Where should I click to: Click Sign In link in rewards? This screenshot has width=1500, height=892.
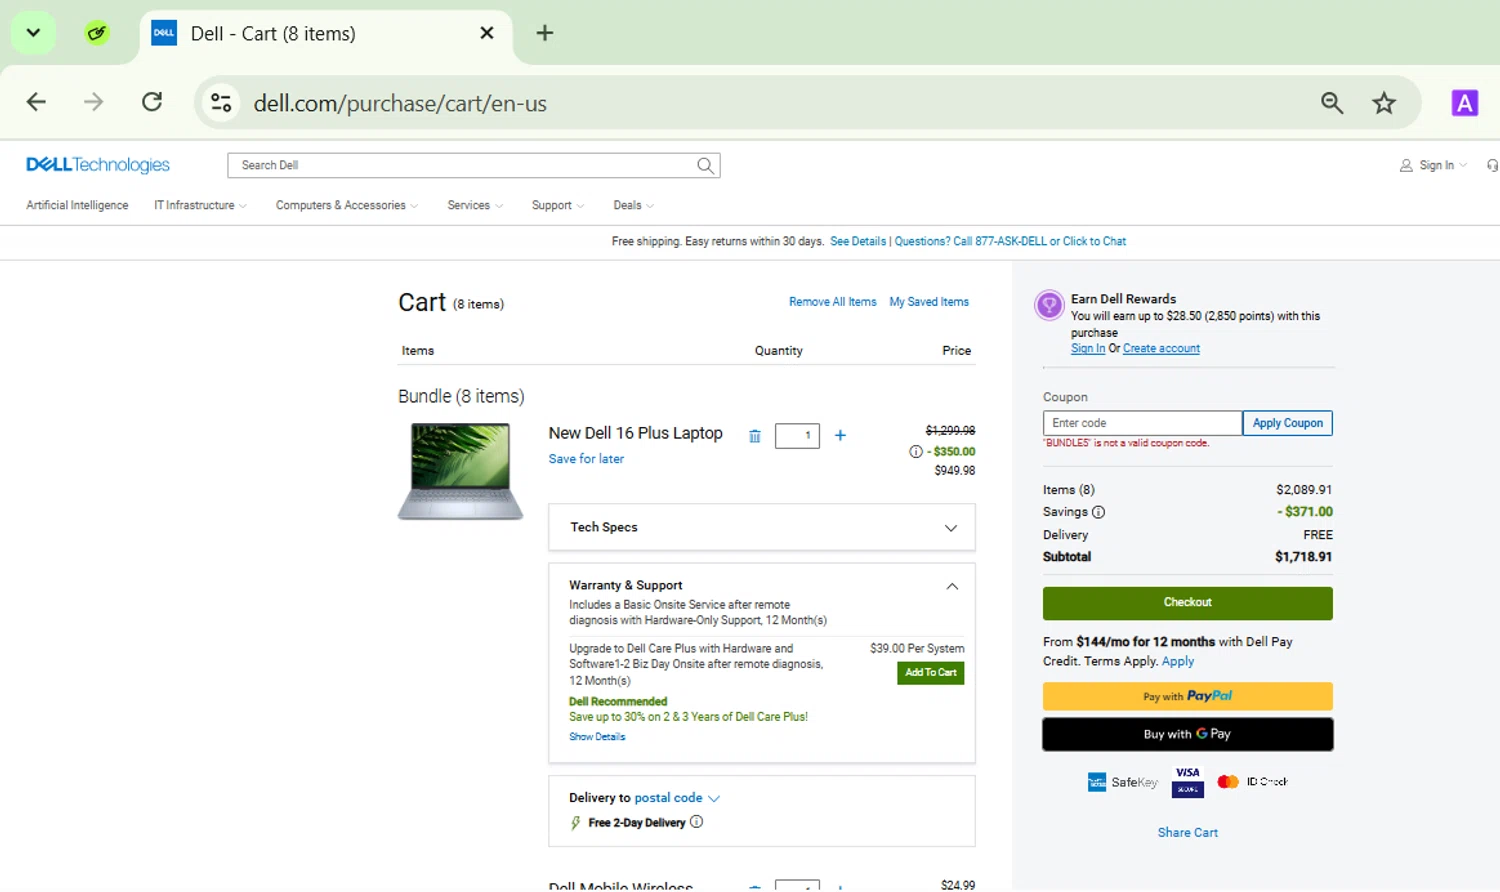pos(1088,349)
